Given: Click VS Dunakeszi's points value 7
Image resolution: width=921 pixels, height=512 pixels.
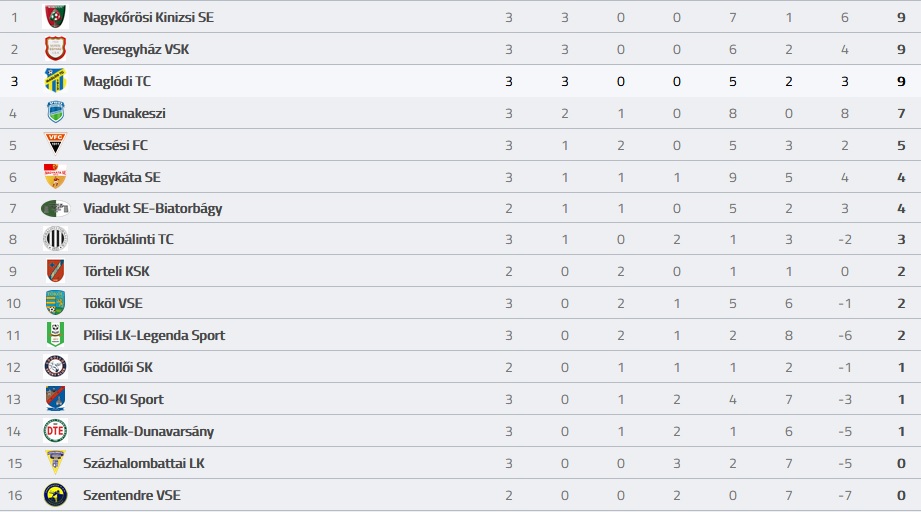Looking at the screenshot, I should coord(901,113).
